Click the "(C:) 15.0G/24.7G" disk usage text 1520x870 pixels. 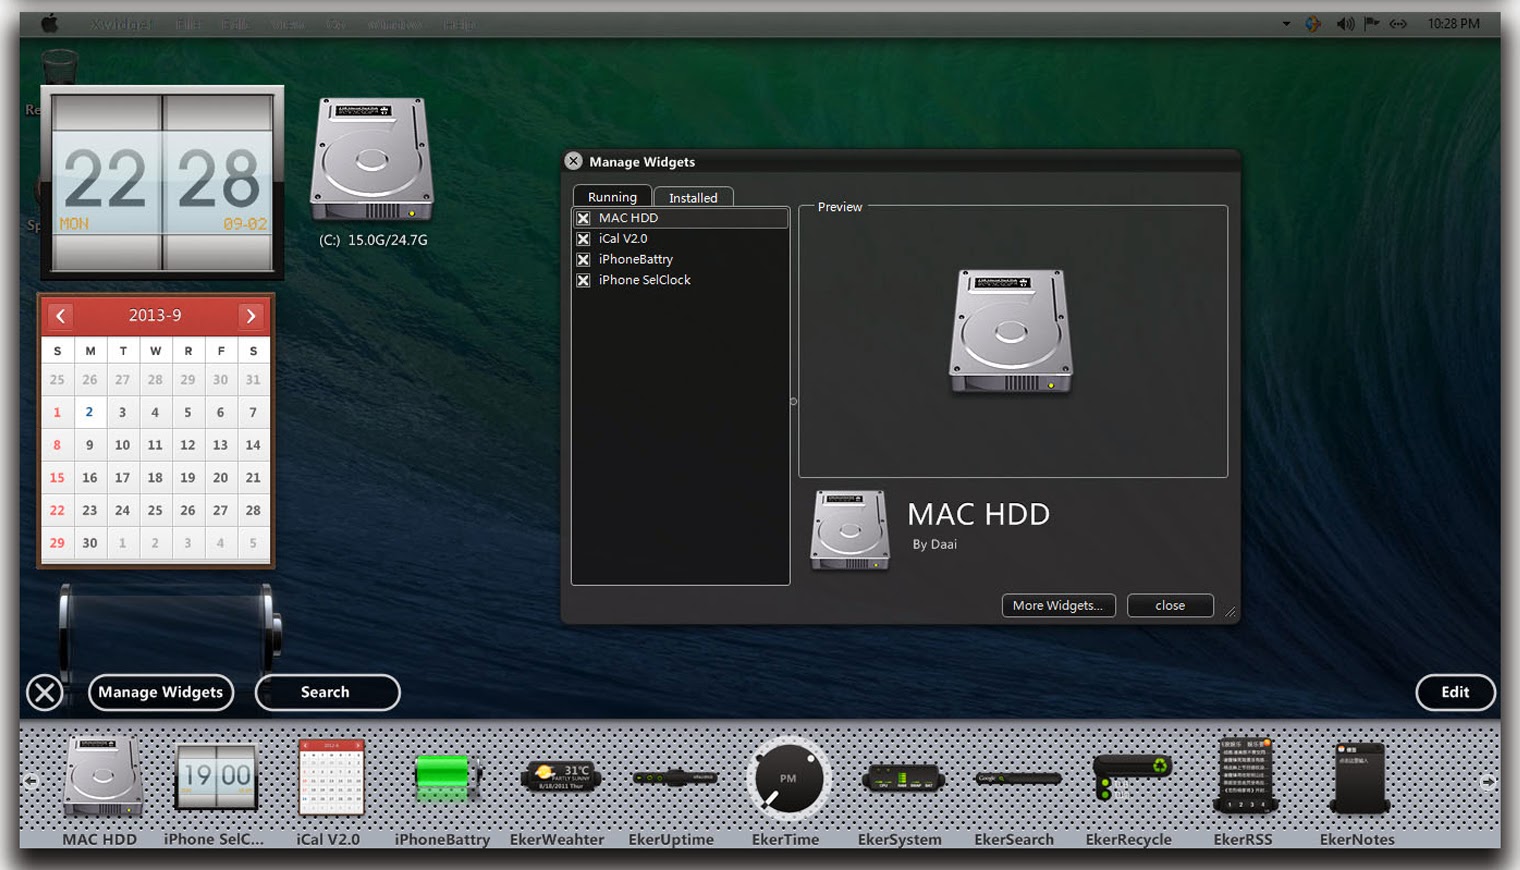click(x=373, y=240)
